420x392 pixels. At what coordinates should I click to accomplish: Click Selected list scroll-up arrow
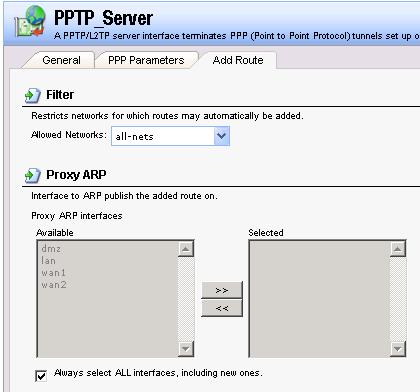[x=398, y=249]
